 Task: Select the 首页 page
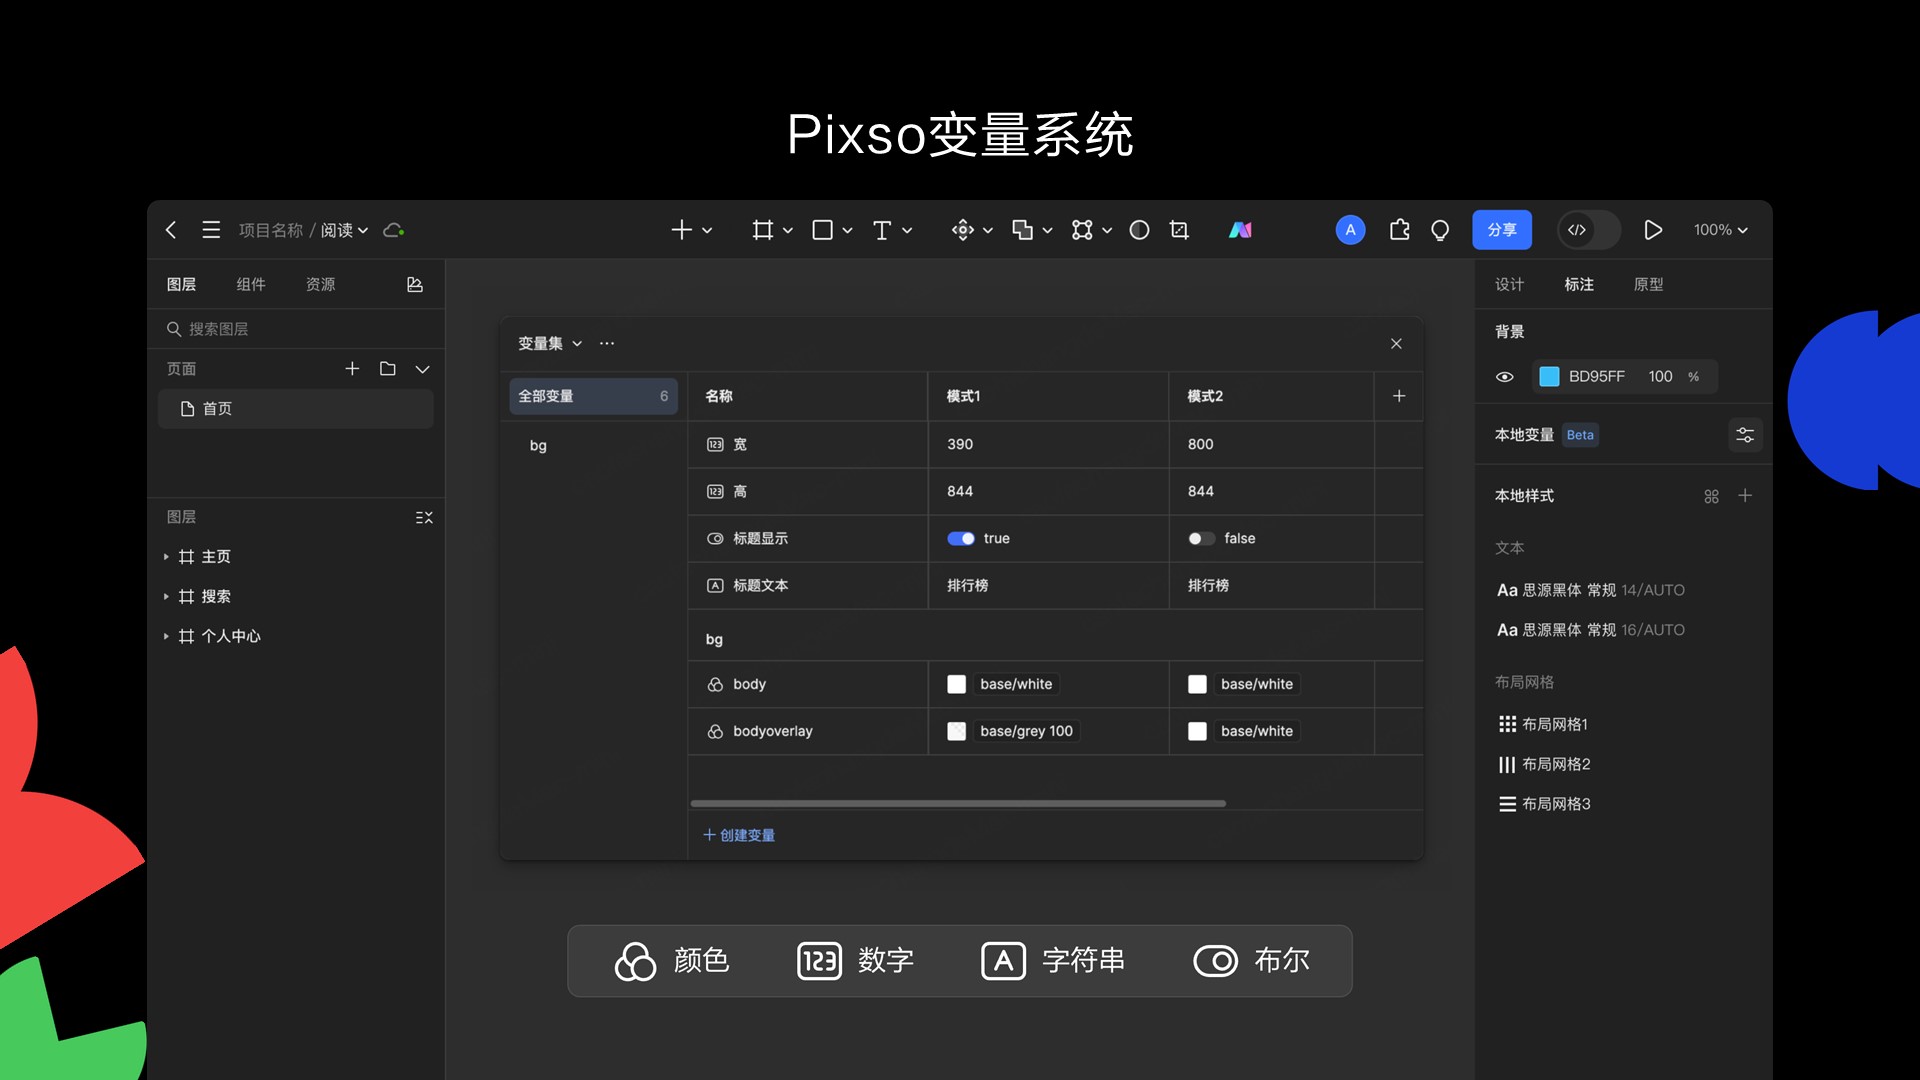point(296,409)
